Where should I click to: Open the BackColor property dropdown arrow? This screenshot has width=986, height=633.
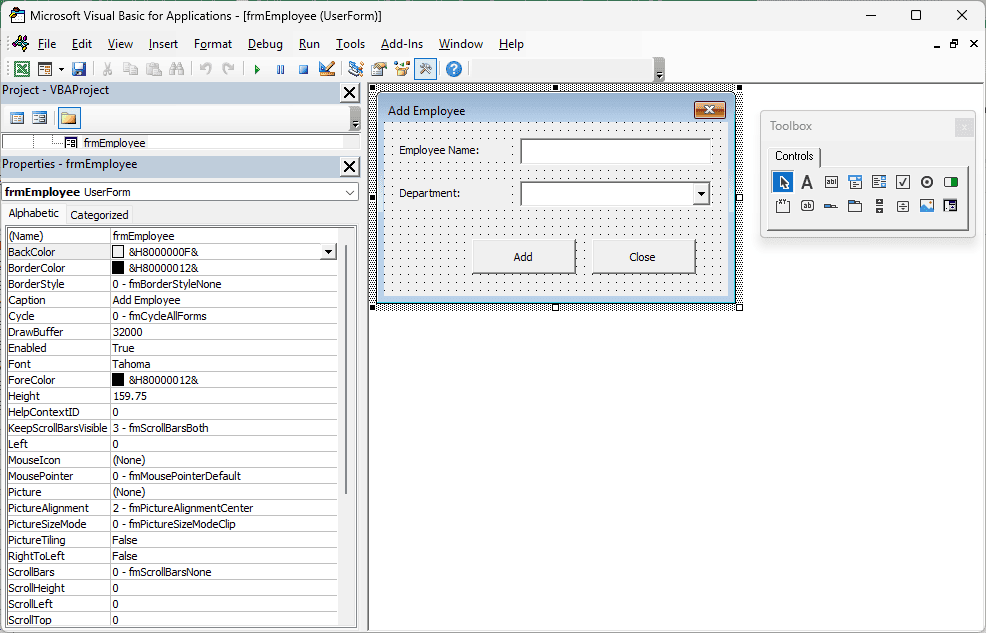coord(328,252)
